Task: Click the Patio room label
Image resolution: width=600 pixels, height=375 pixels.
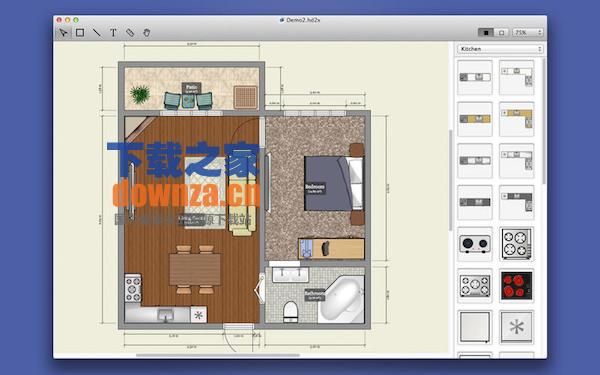Action: [x=191, y=88]
